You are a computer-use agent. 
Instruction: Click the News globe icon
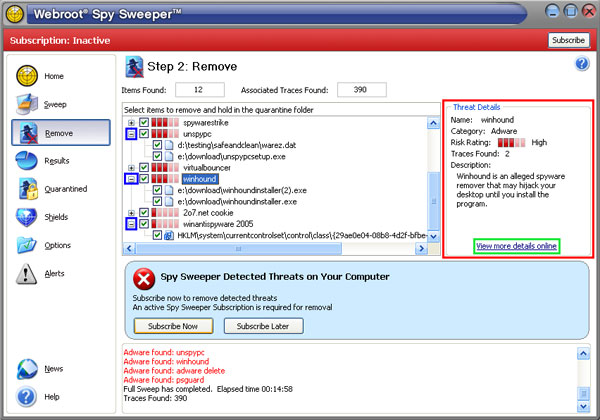pyautogui.click(x=27, y=369)
